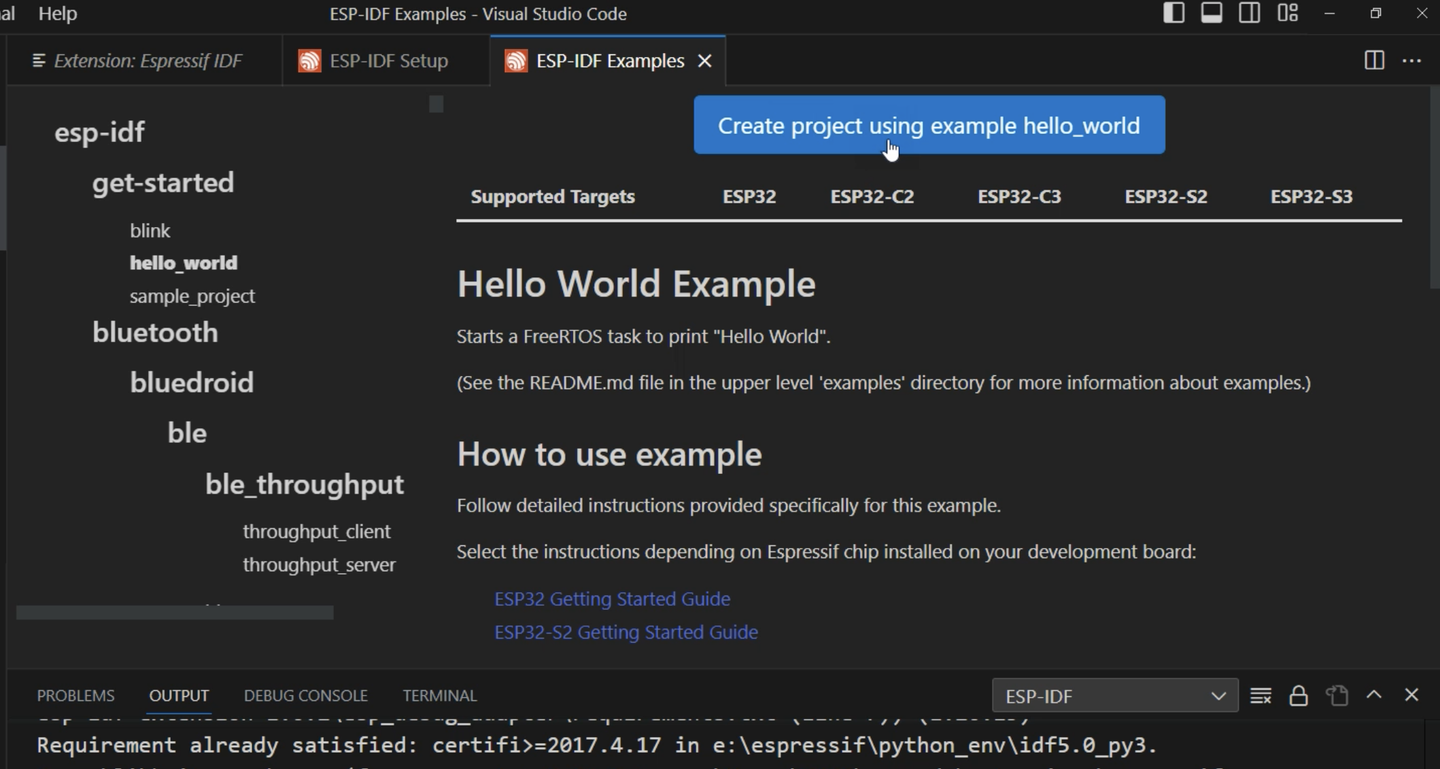This screenshot has height=769, width=1440.
Task: Open the Customize Layout control
Action: (1288, 13)
